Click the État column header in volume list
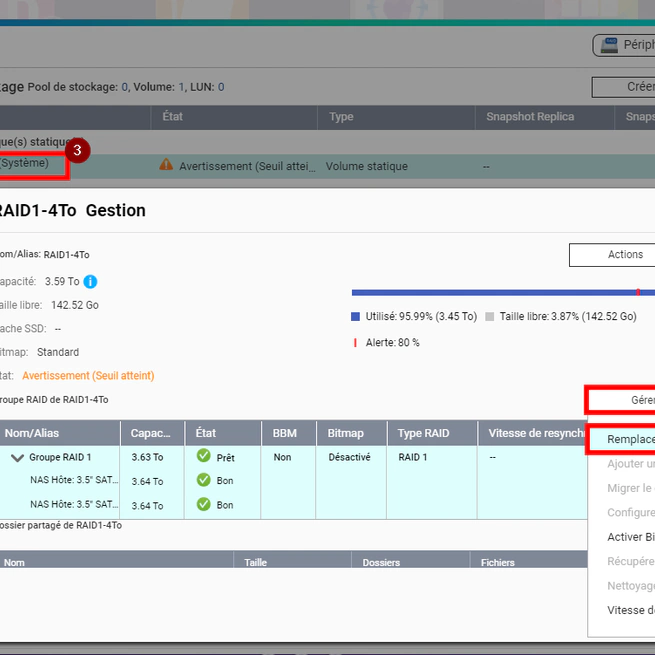Viewport: 655px width, 655px height. click(234, 117)
